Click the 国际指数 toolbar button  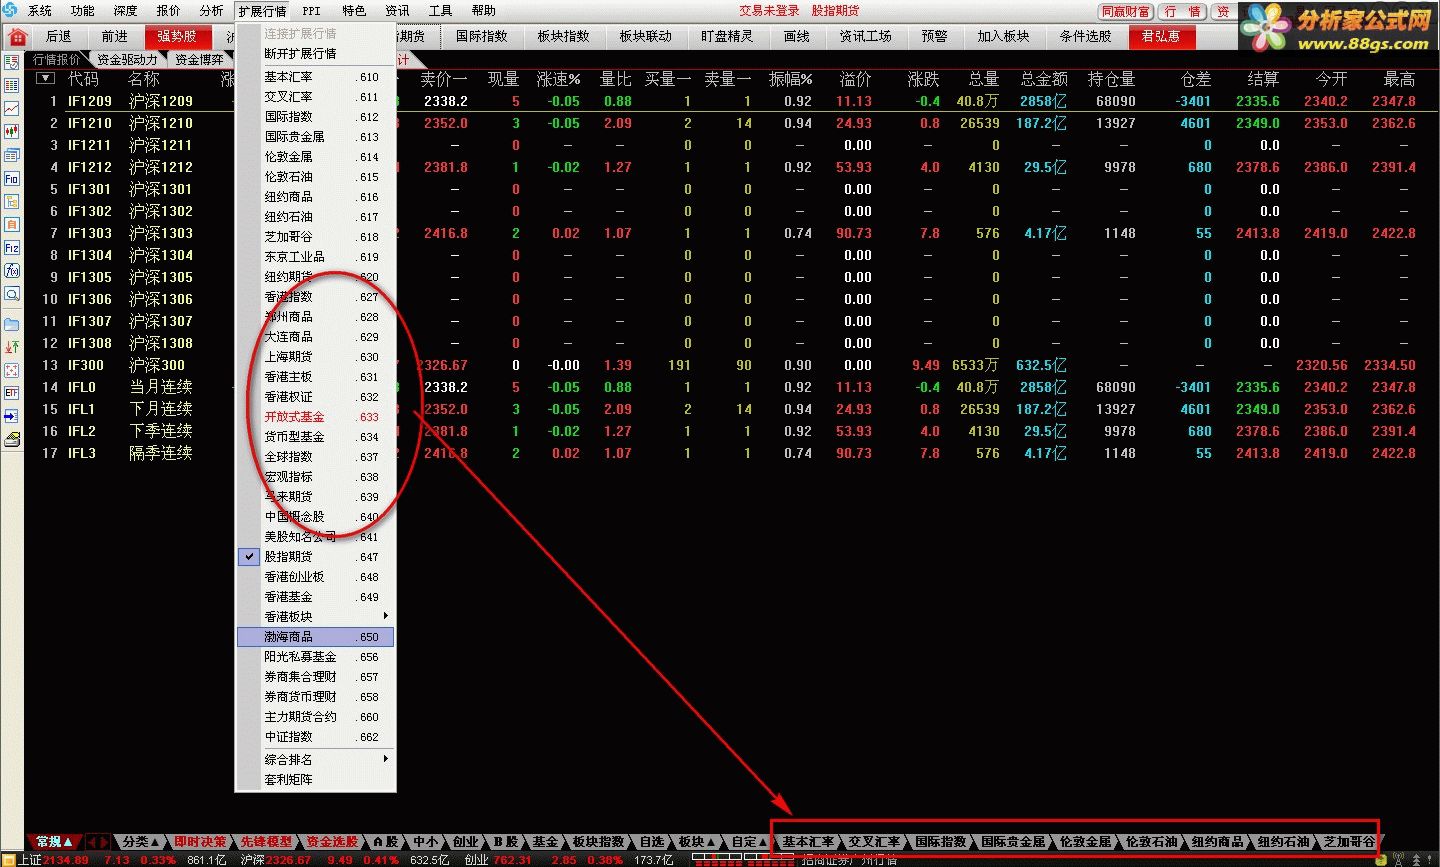click(x=482, y=37)
